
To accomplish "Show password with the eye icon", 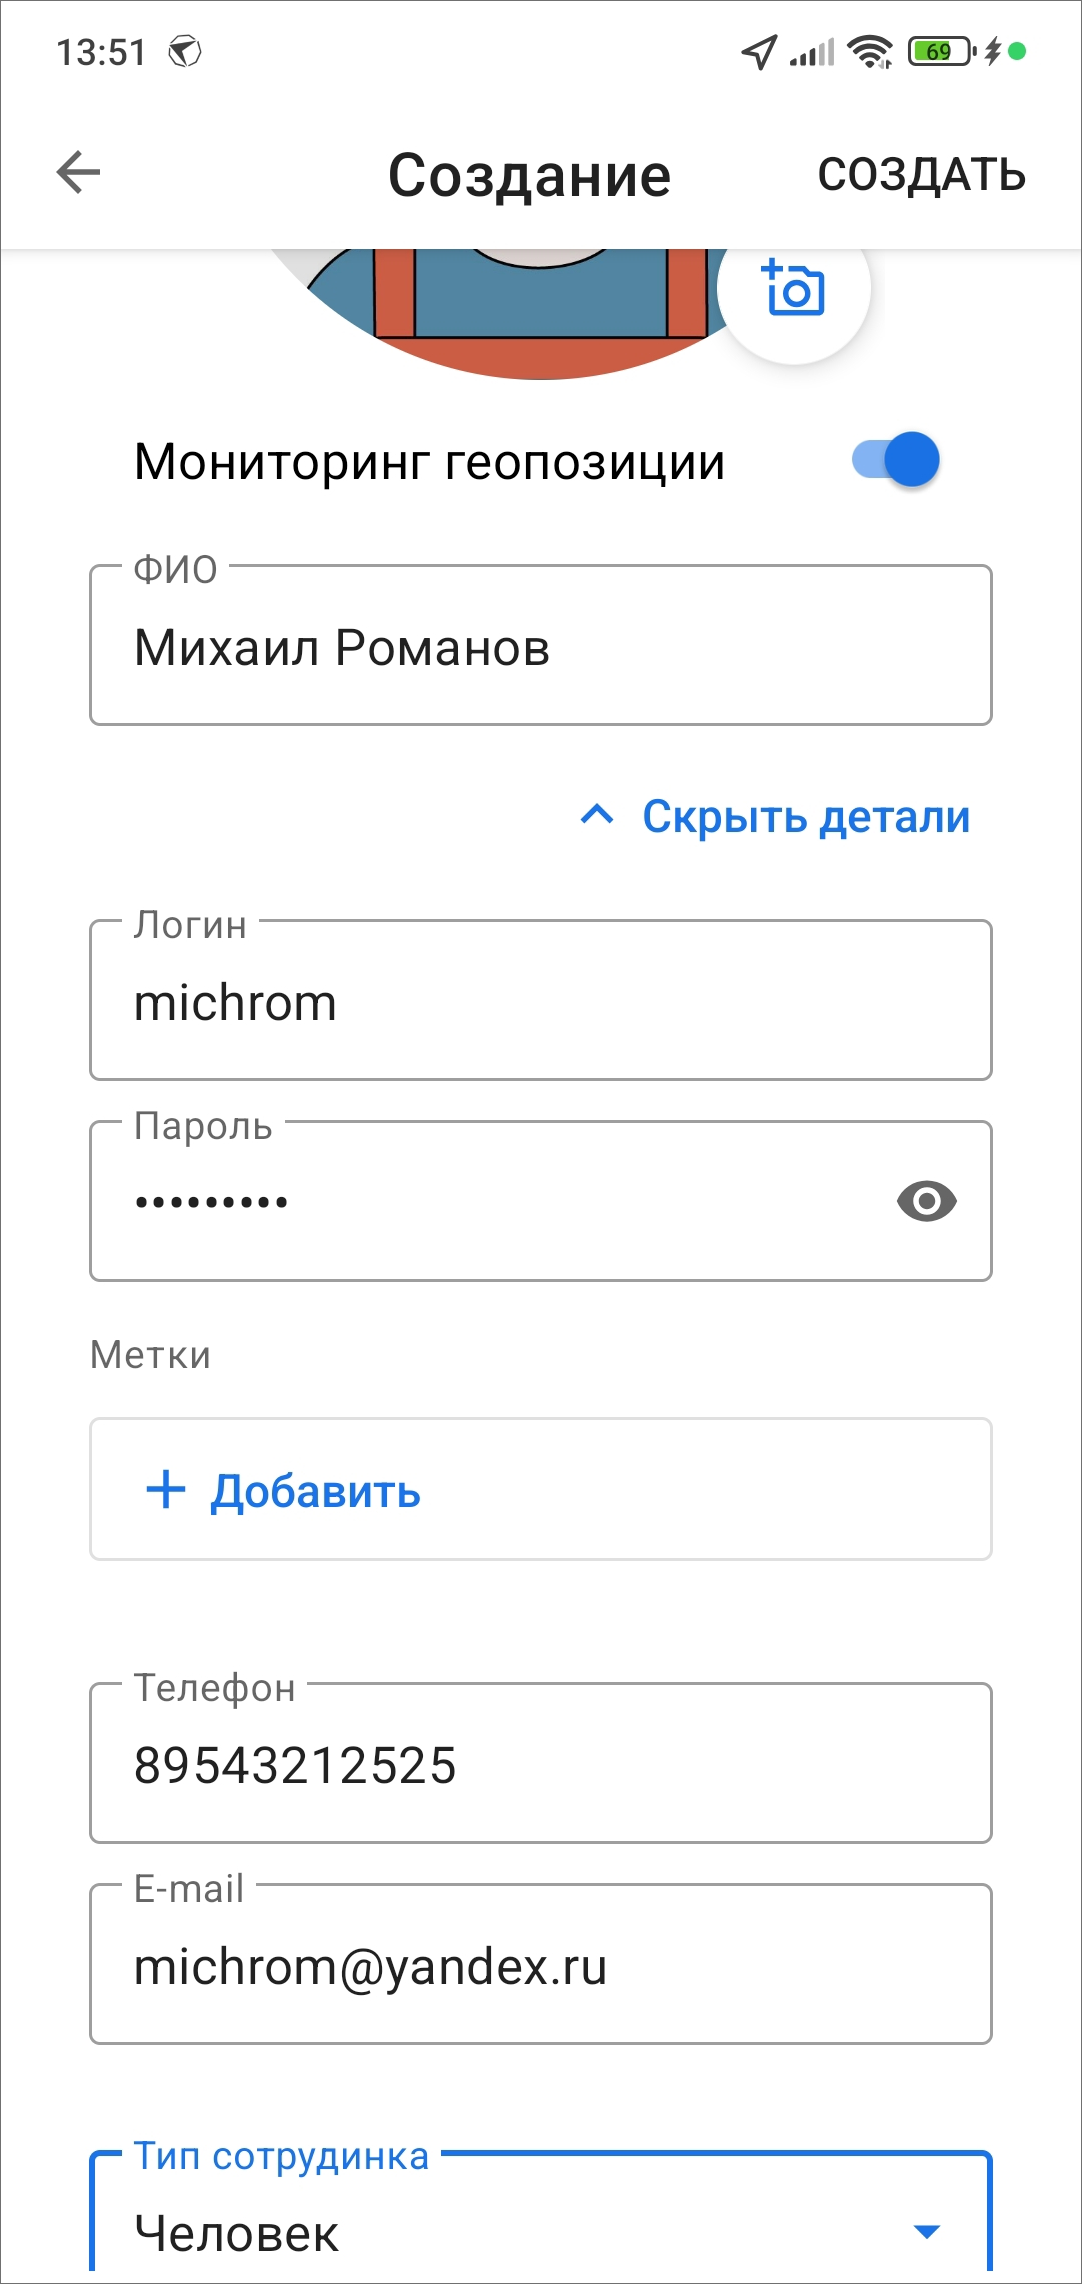I will [926, 1201].
